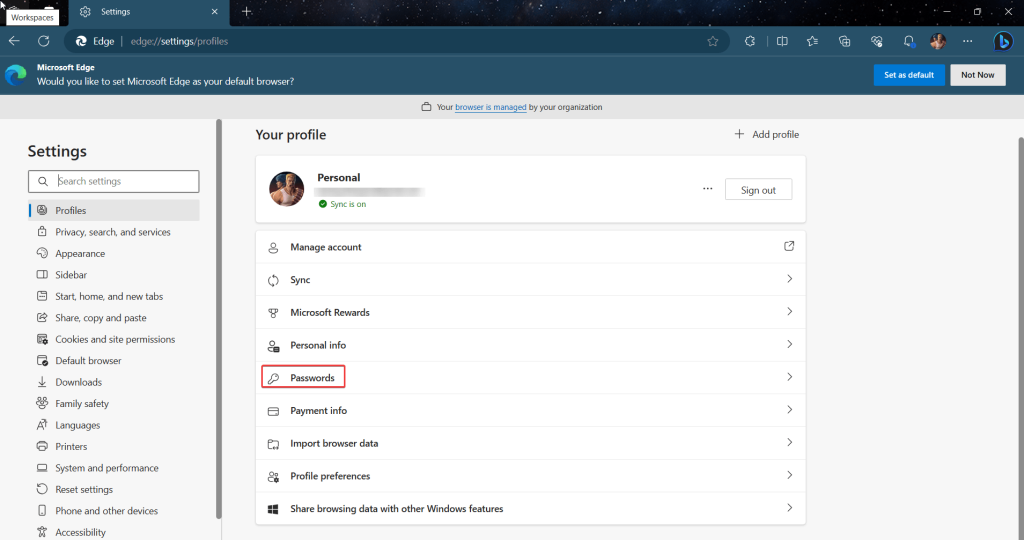This screenshot has height=540, width=1024.
Task: Click the settings sidebar scrollbar
Action: [219, 319]
